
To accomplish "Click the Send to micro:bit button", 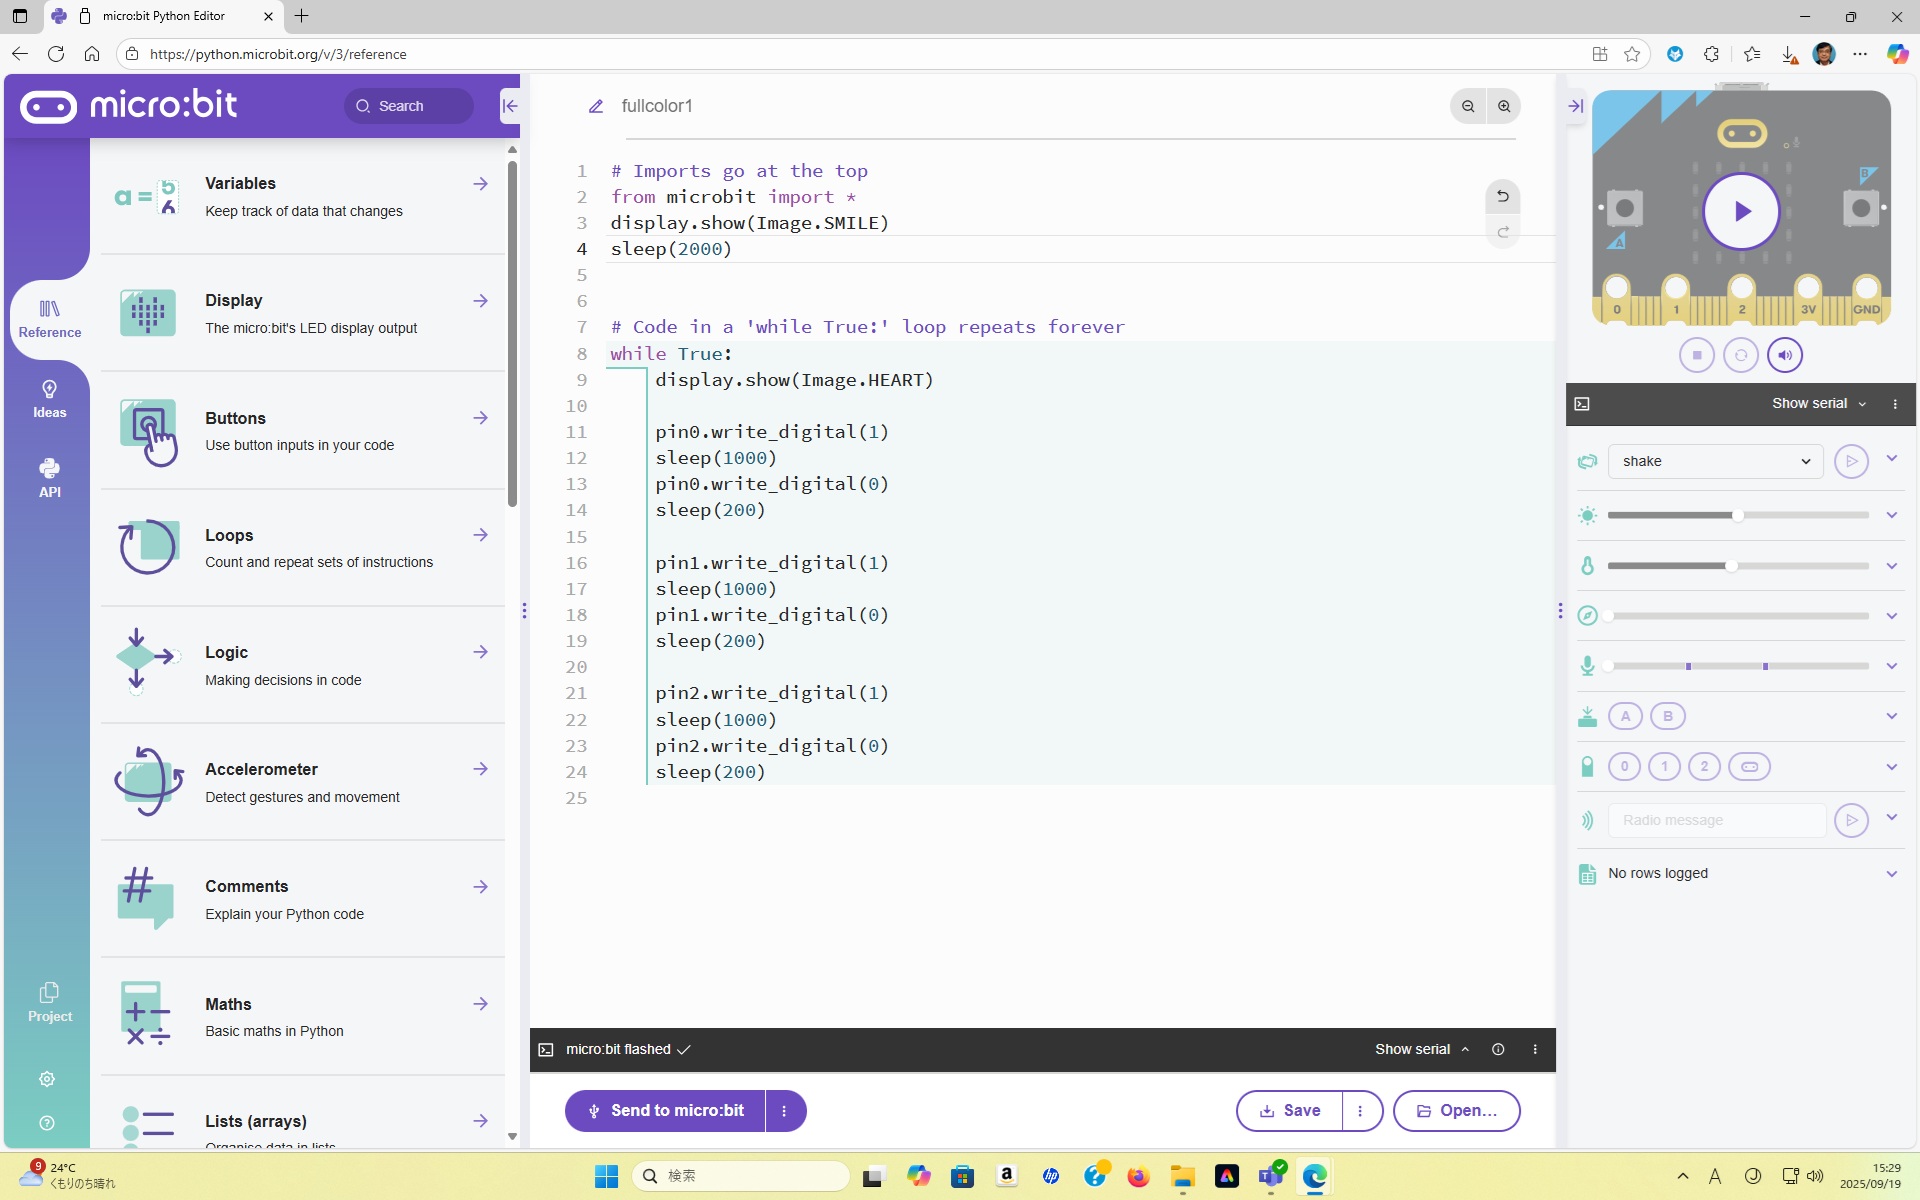I will coord(666,1111).
